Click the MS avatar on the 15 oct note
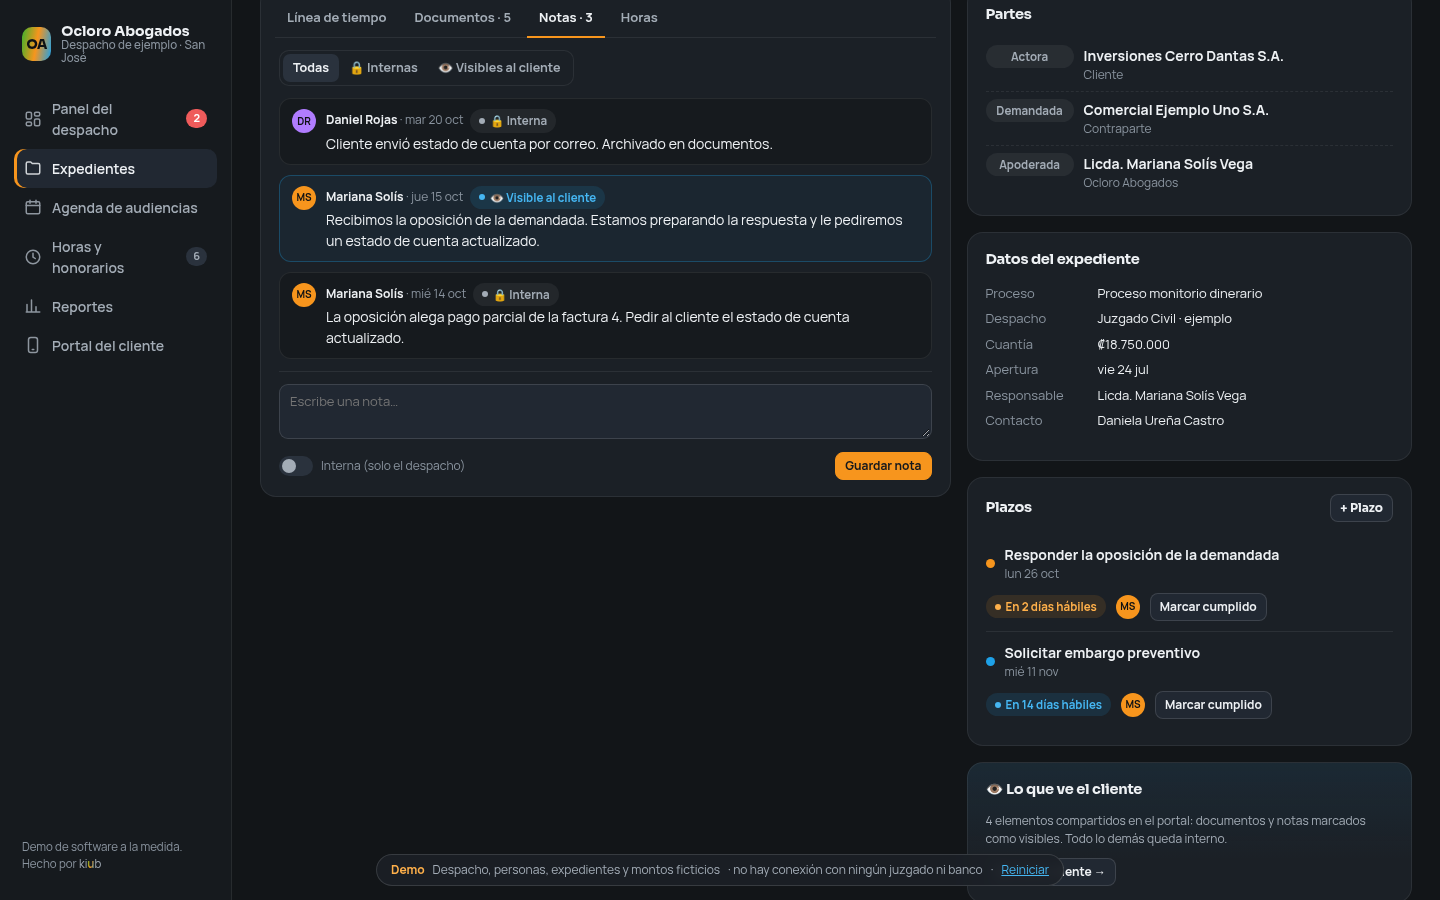This screenshot has height=900, width=1440. [x=304, y=198]
